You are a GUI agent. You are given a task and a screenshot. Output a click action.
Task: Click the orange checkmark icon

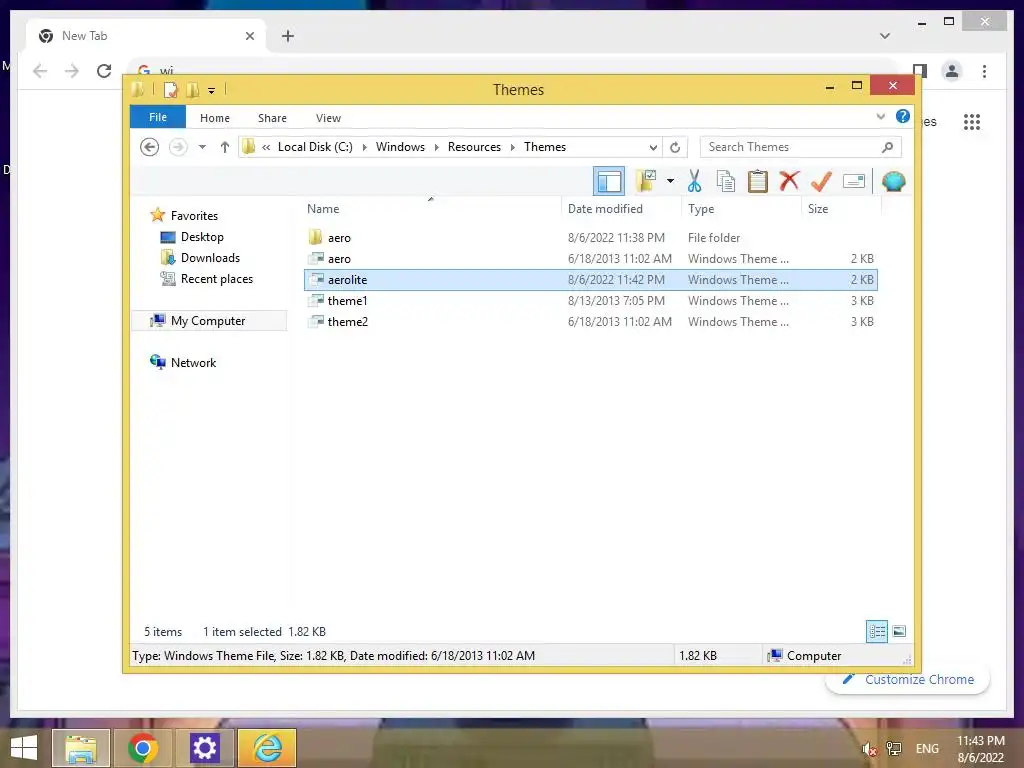click(x=821, y=181)
